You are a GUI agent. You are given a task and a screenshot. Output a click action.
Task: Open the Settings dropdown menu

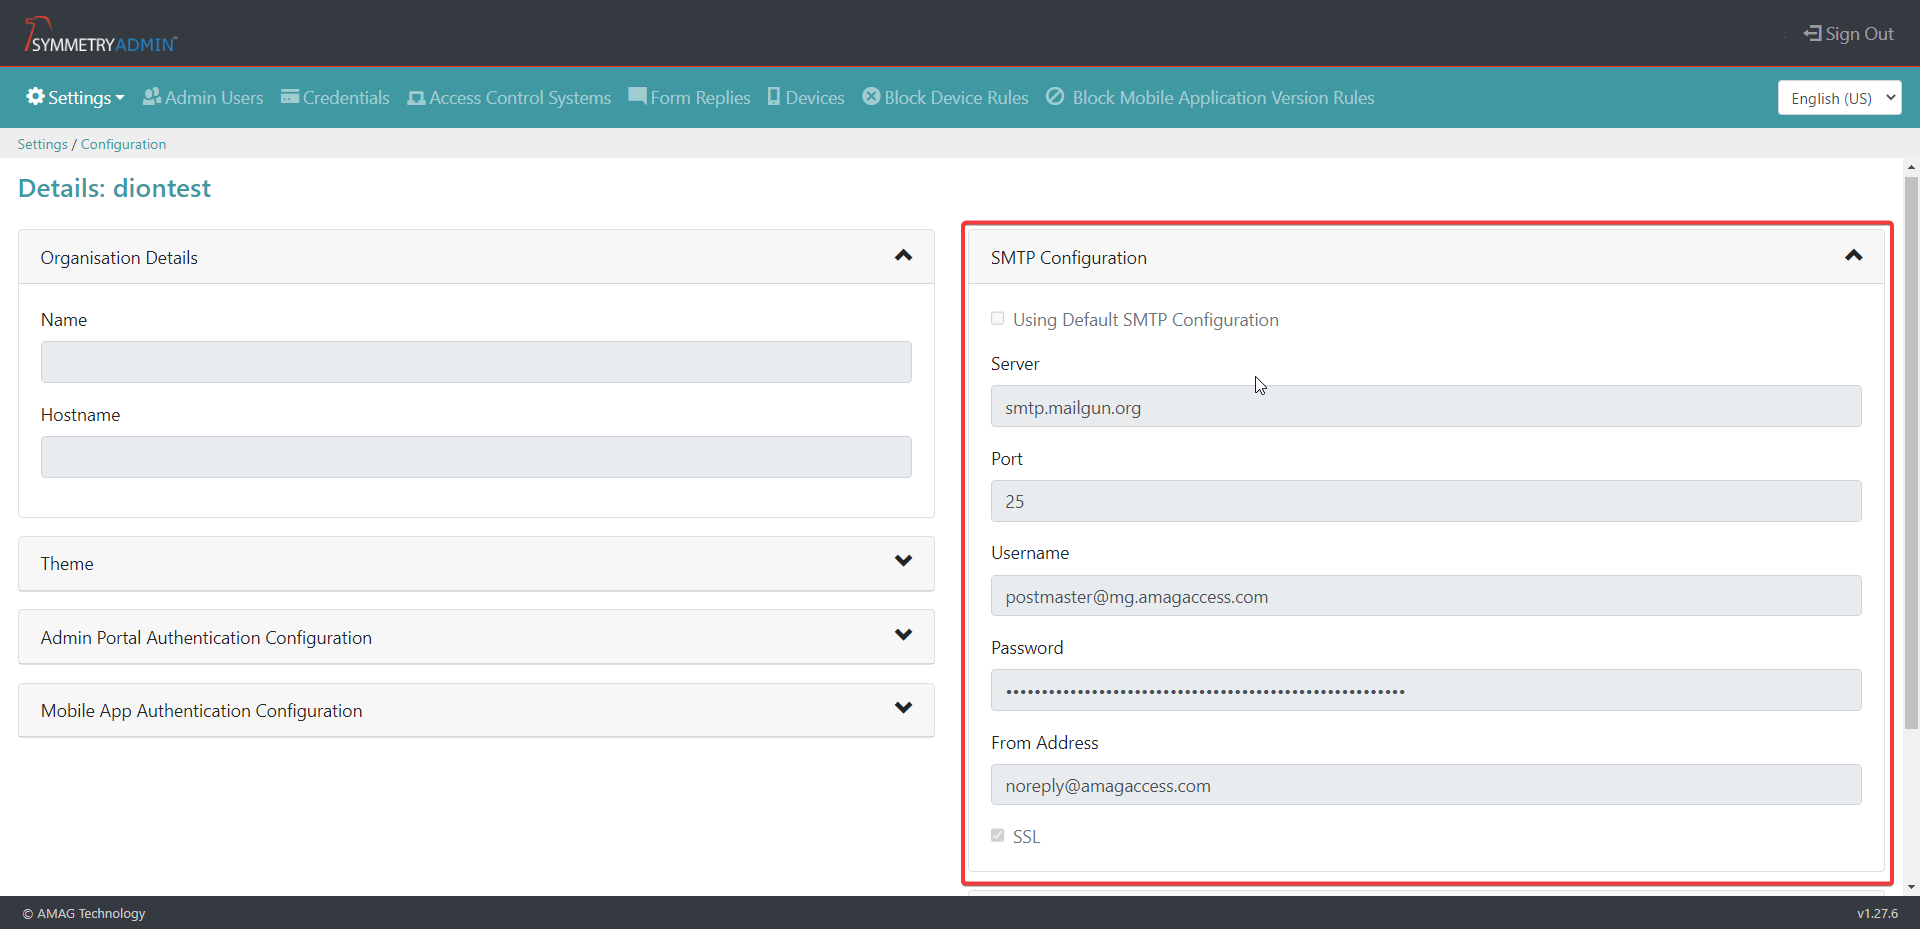(x=76, y=97)
